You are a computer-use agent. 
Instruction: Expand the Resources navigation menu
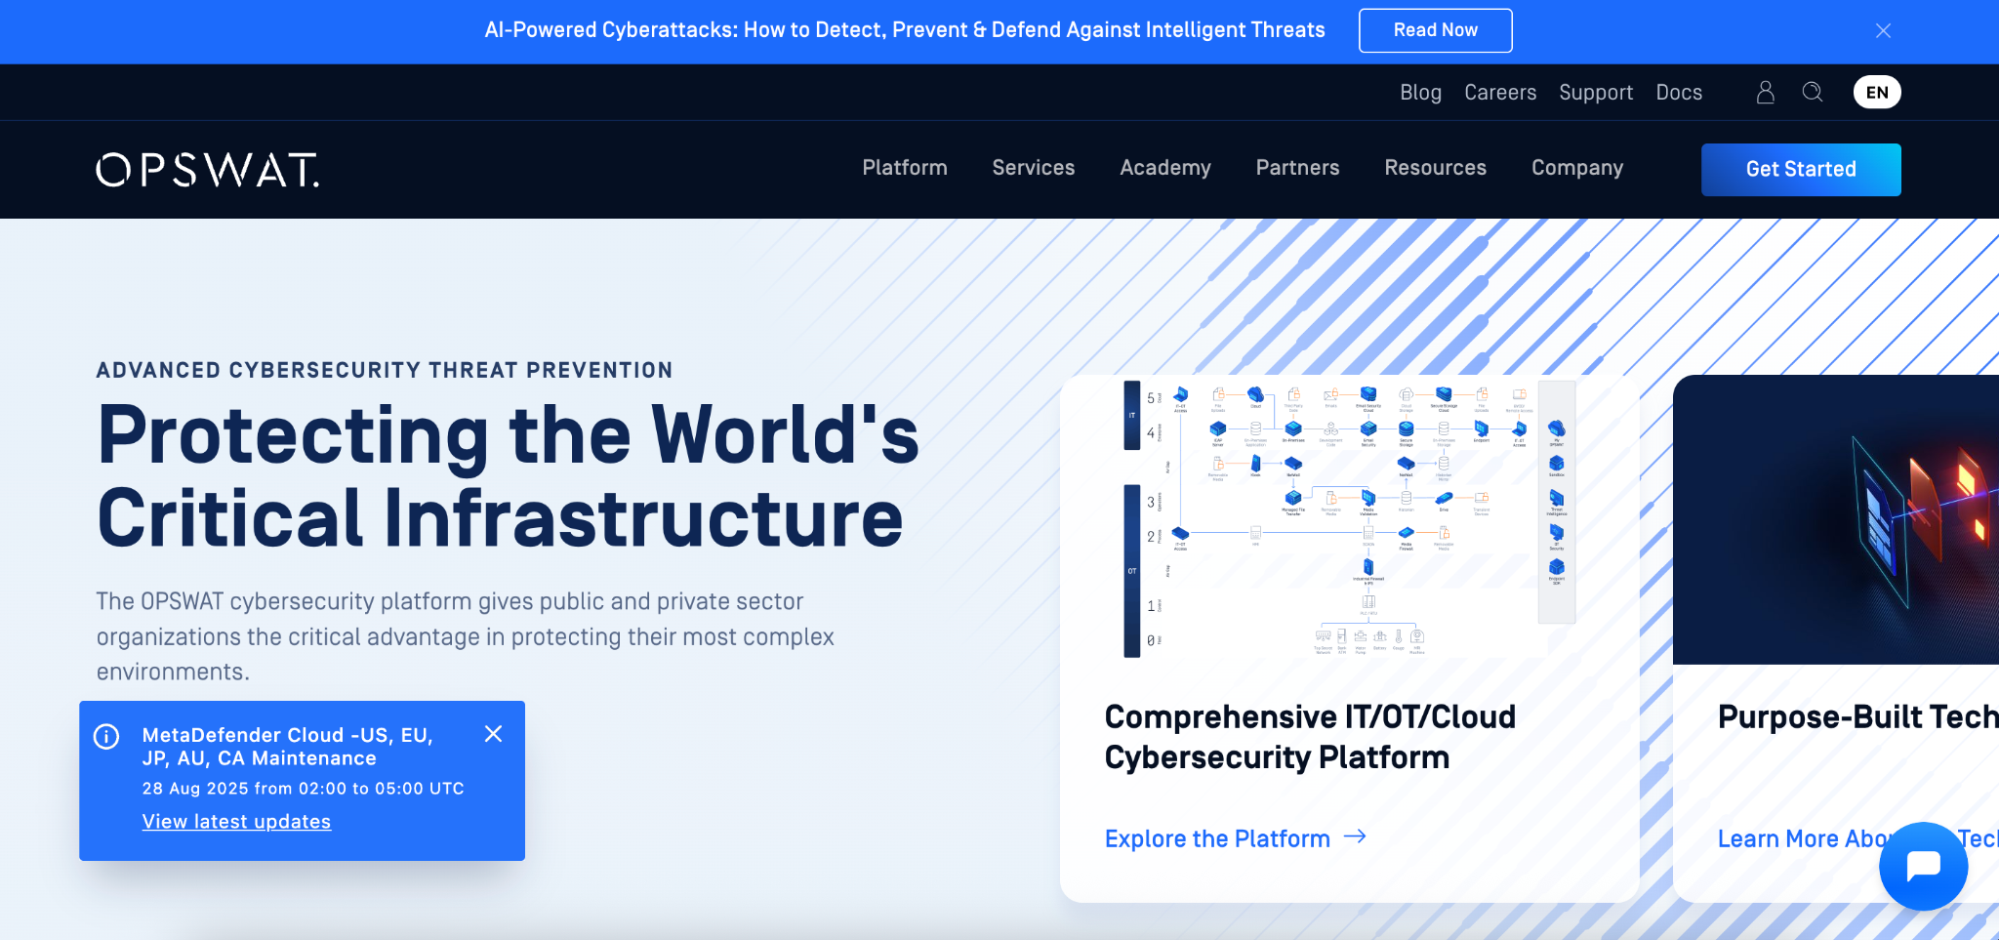[1434, 168]
